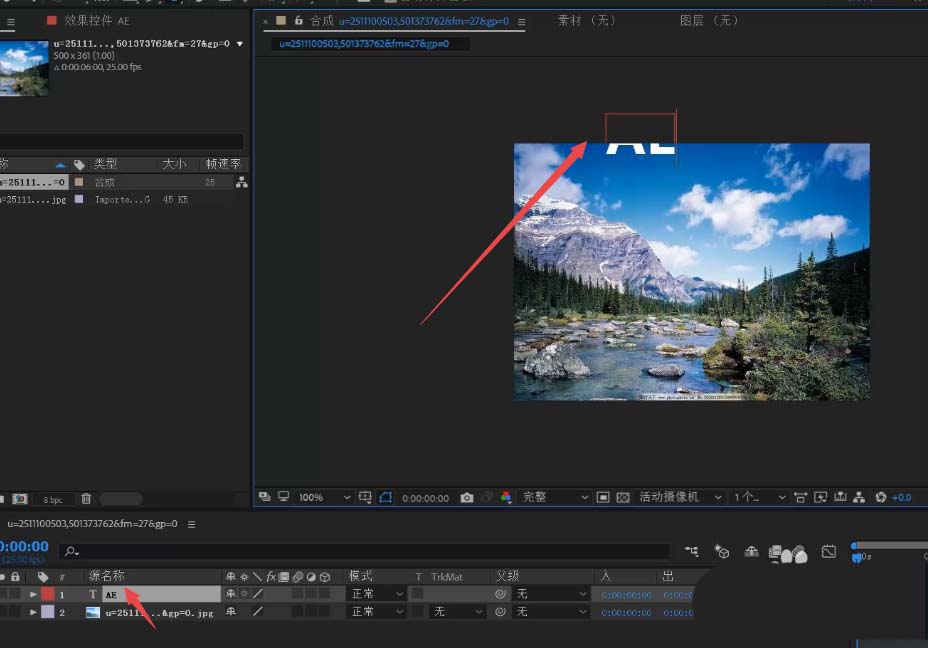This screenshot has width=928, height=648.
Task: Switch to the 效果控件 AE tab
Action: [96, 21]
